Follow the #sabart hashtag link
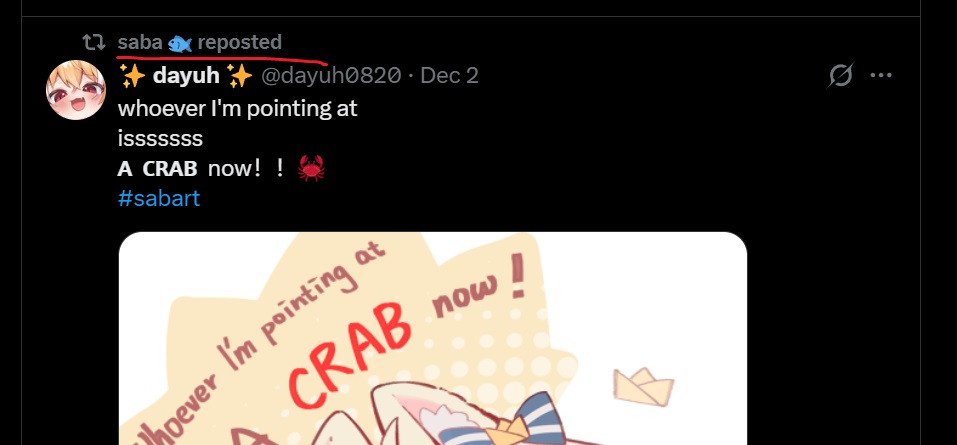Screen dimensions: 957x445 pyautogui.click(x=159, y=198)
